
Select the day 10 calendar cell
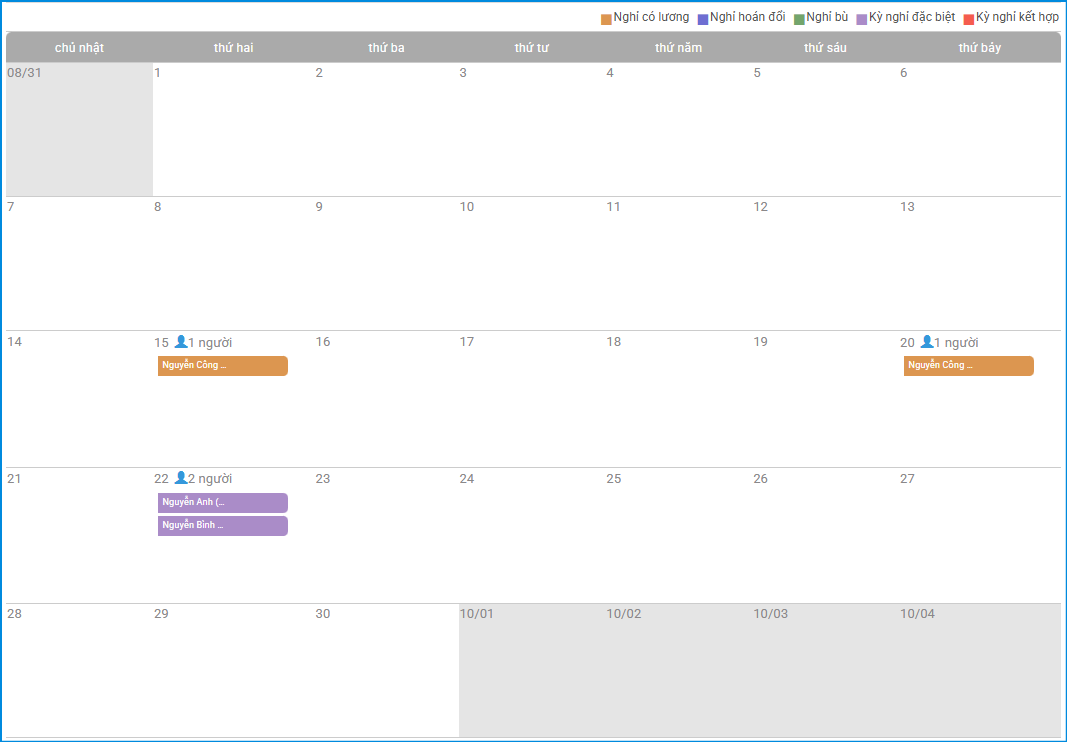tap(530, 265)
